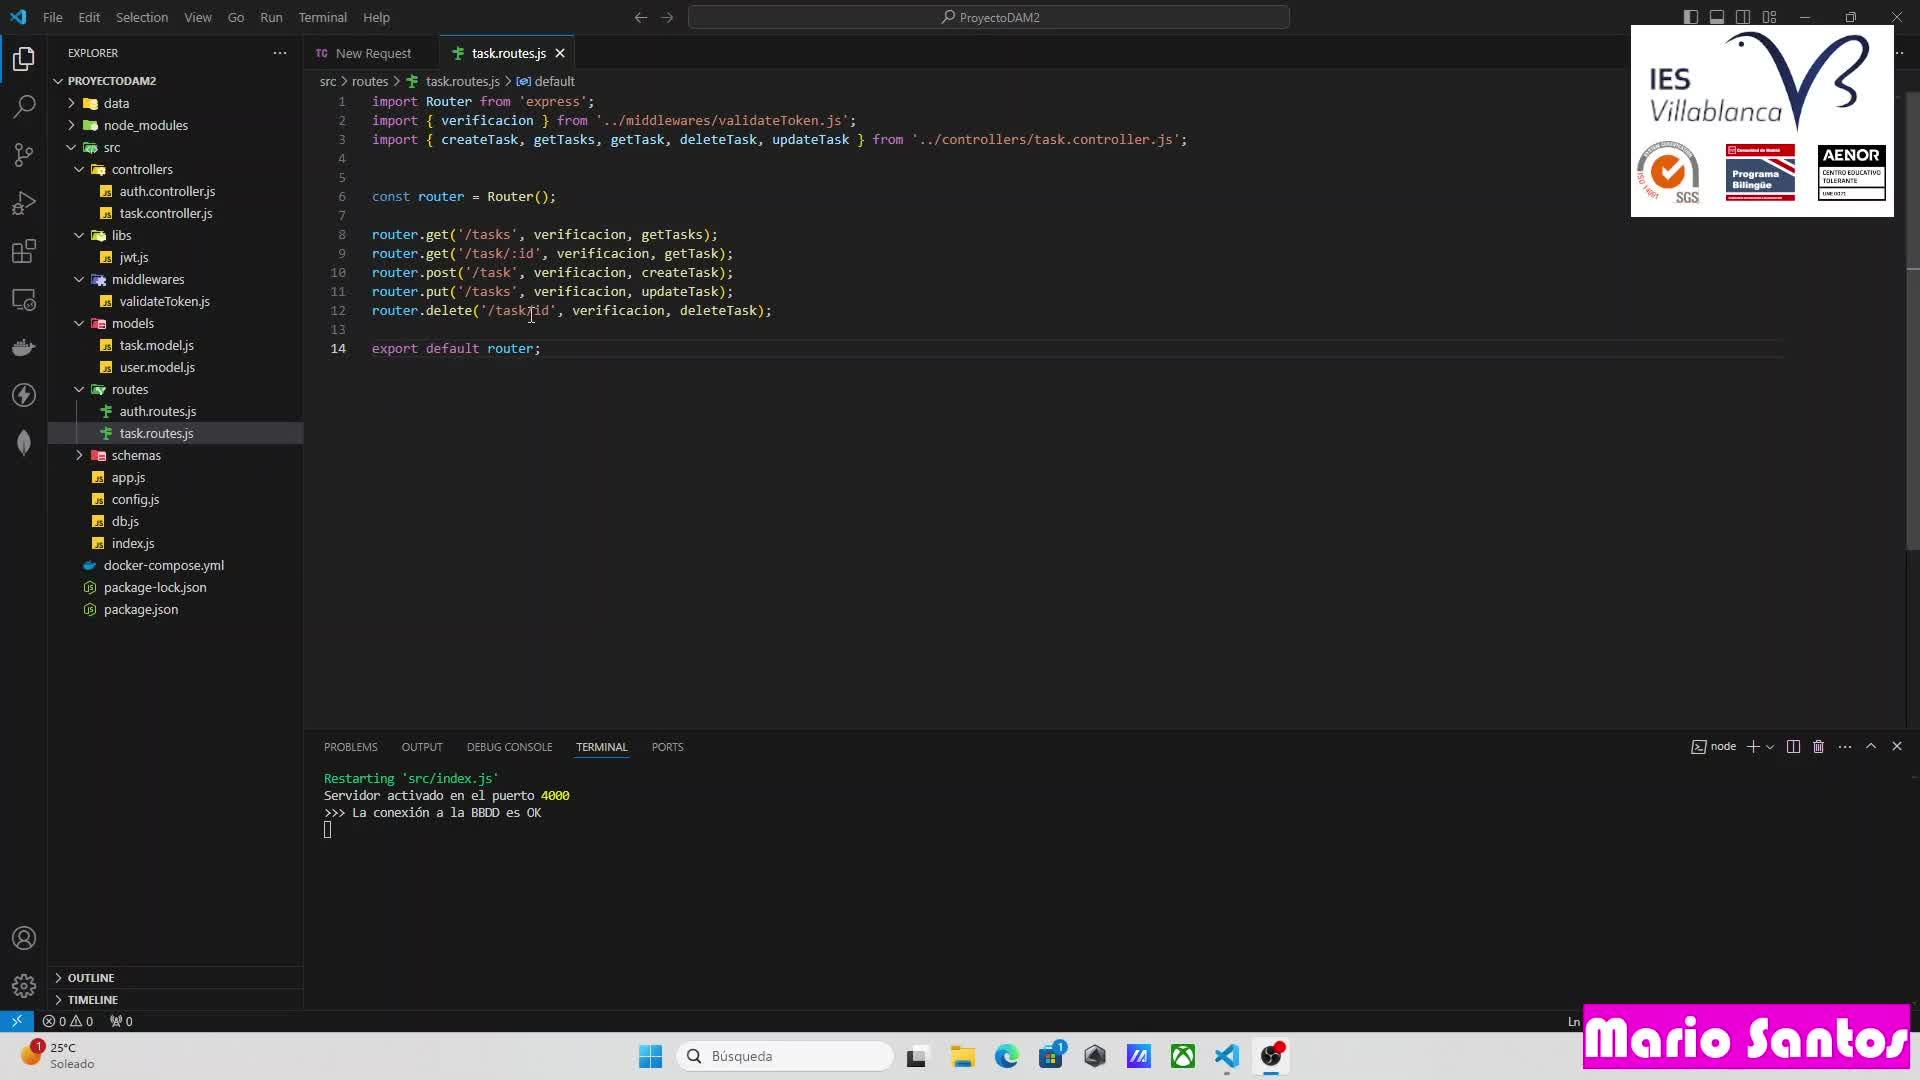Expand the schemas folder
The image size is (1920, 1080).
[136, 455]
